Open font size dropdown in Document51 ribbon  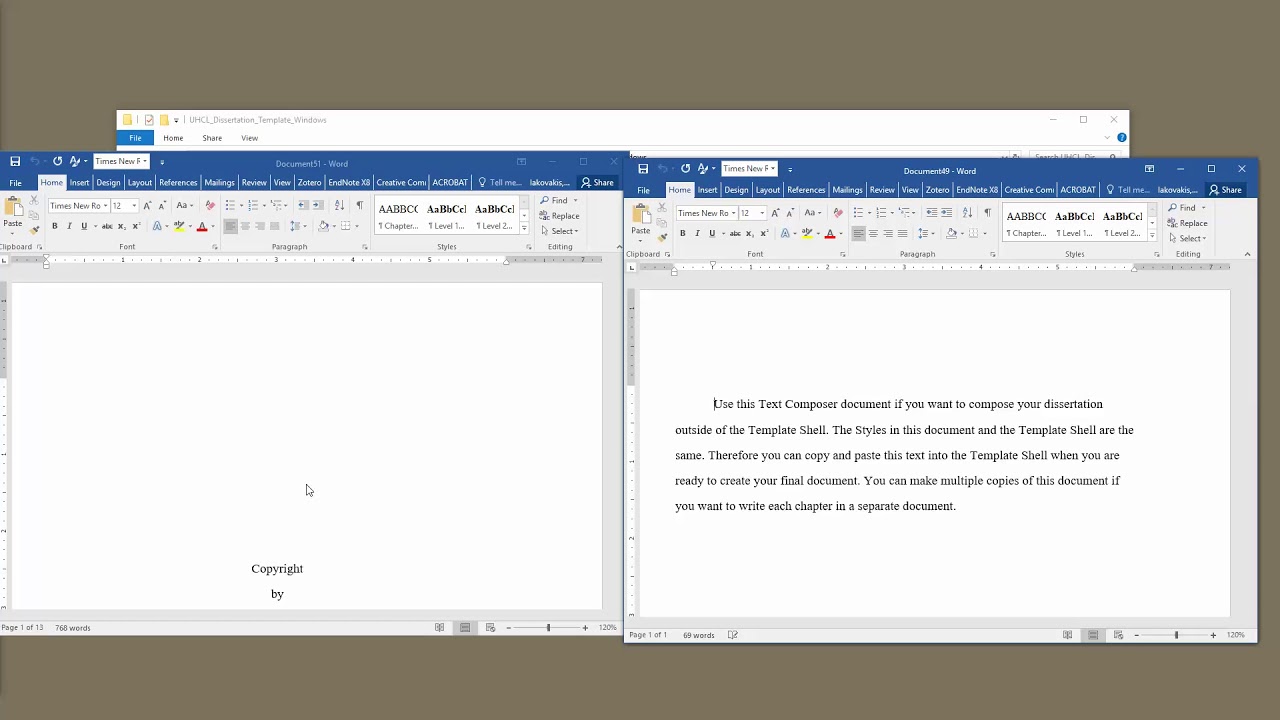tap(134, 205)
